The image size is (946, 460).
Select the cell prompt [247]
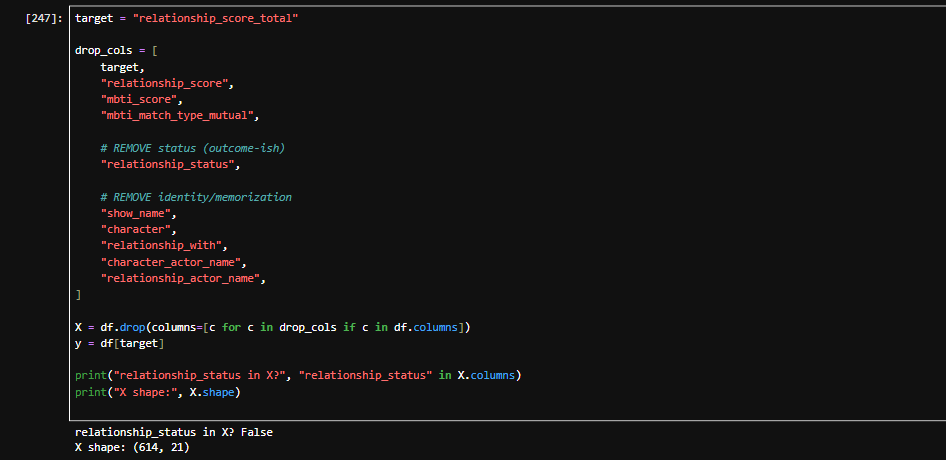click(x=44, y=18)
